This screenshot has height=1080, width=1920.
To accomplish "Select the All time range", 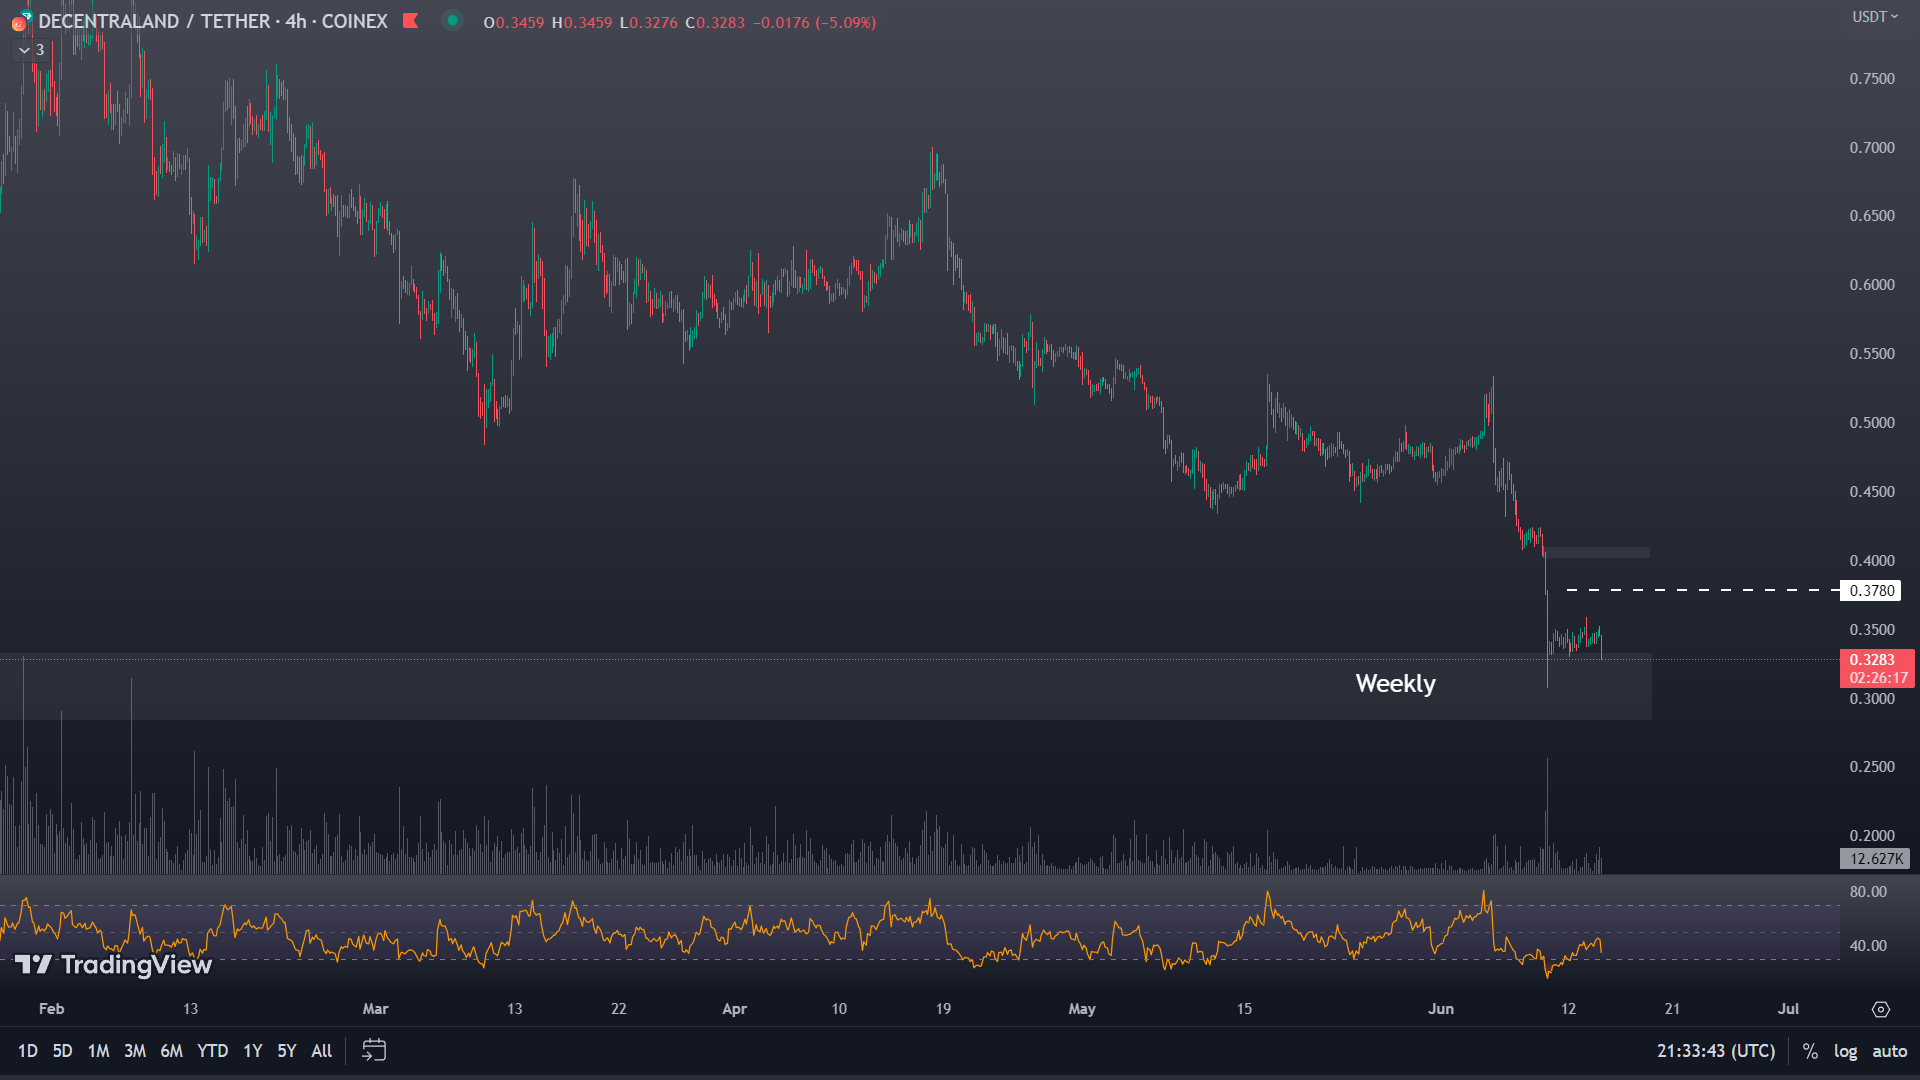I will pyautogui.click(x=322, y=1051).
